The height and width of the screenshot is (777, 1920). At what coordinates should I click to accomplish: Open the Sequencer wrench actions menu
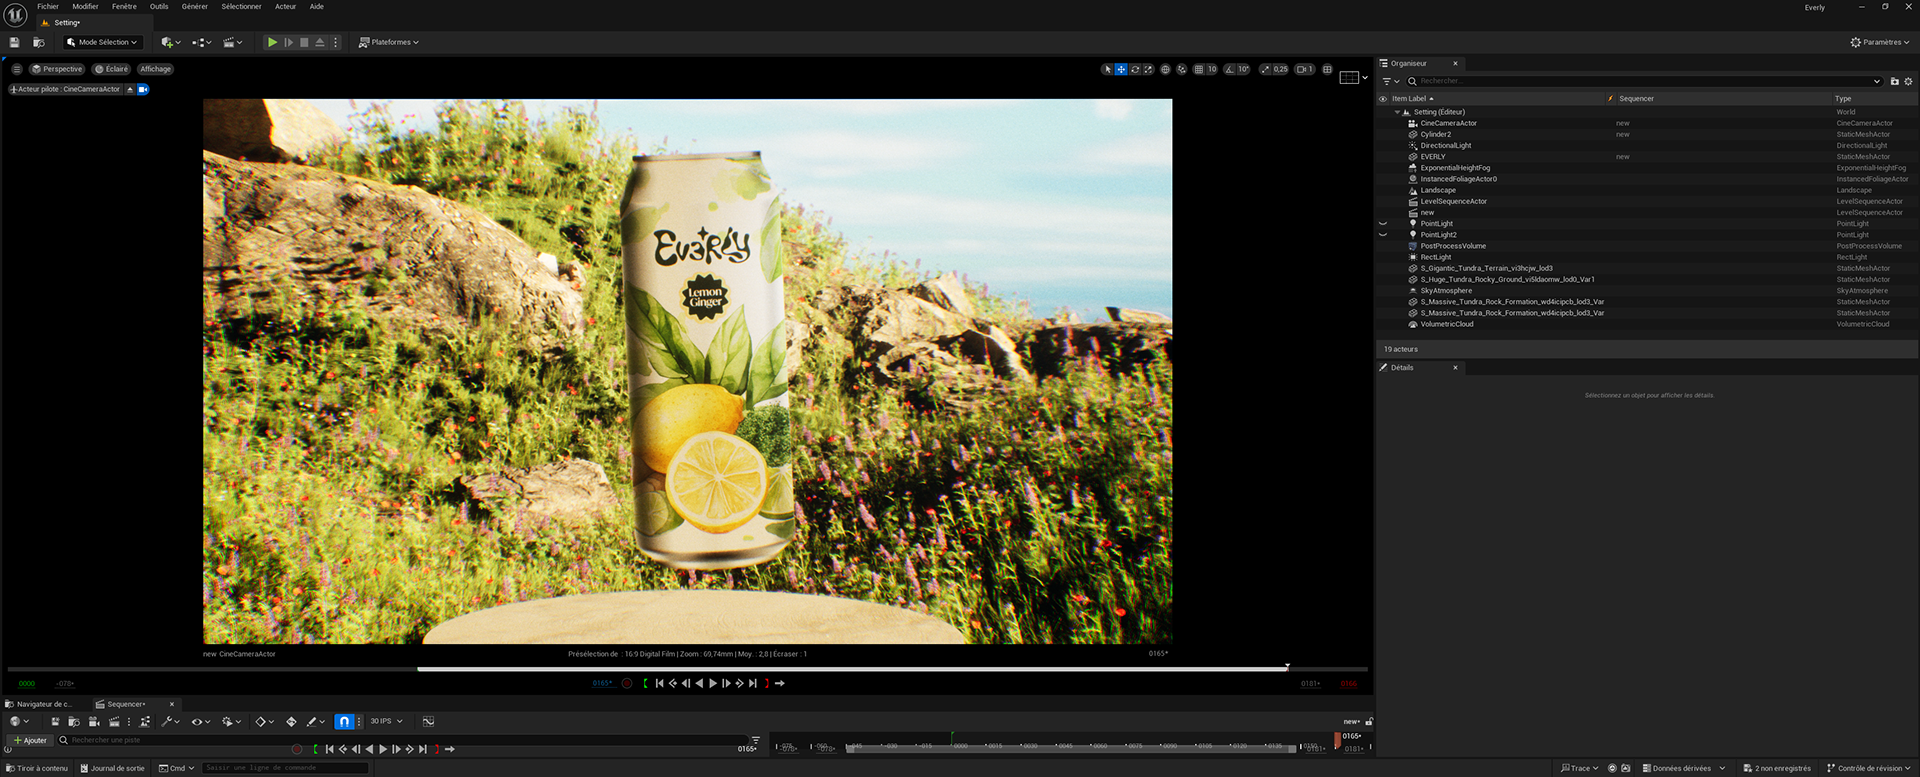click(170, 721)
